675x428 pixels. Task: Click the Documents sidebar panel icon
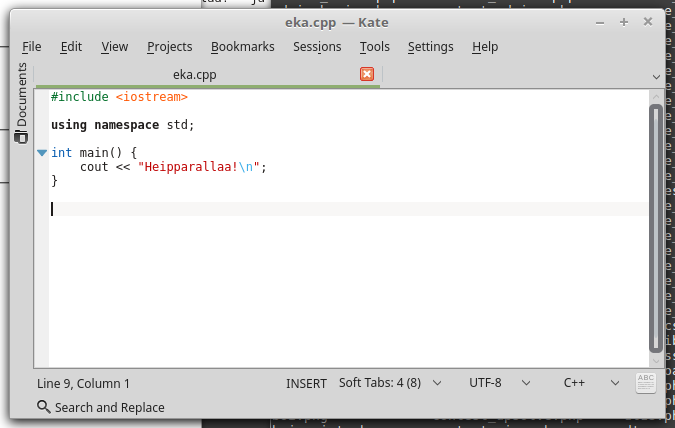[21, 102]
